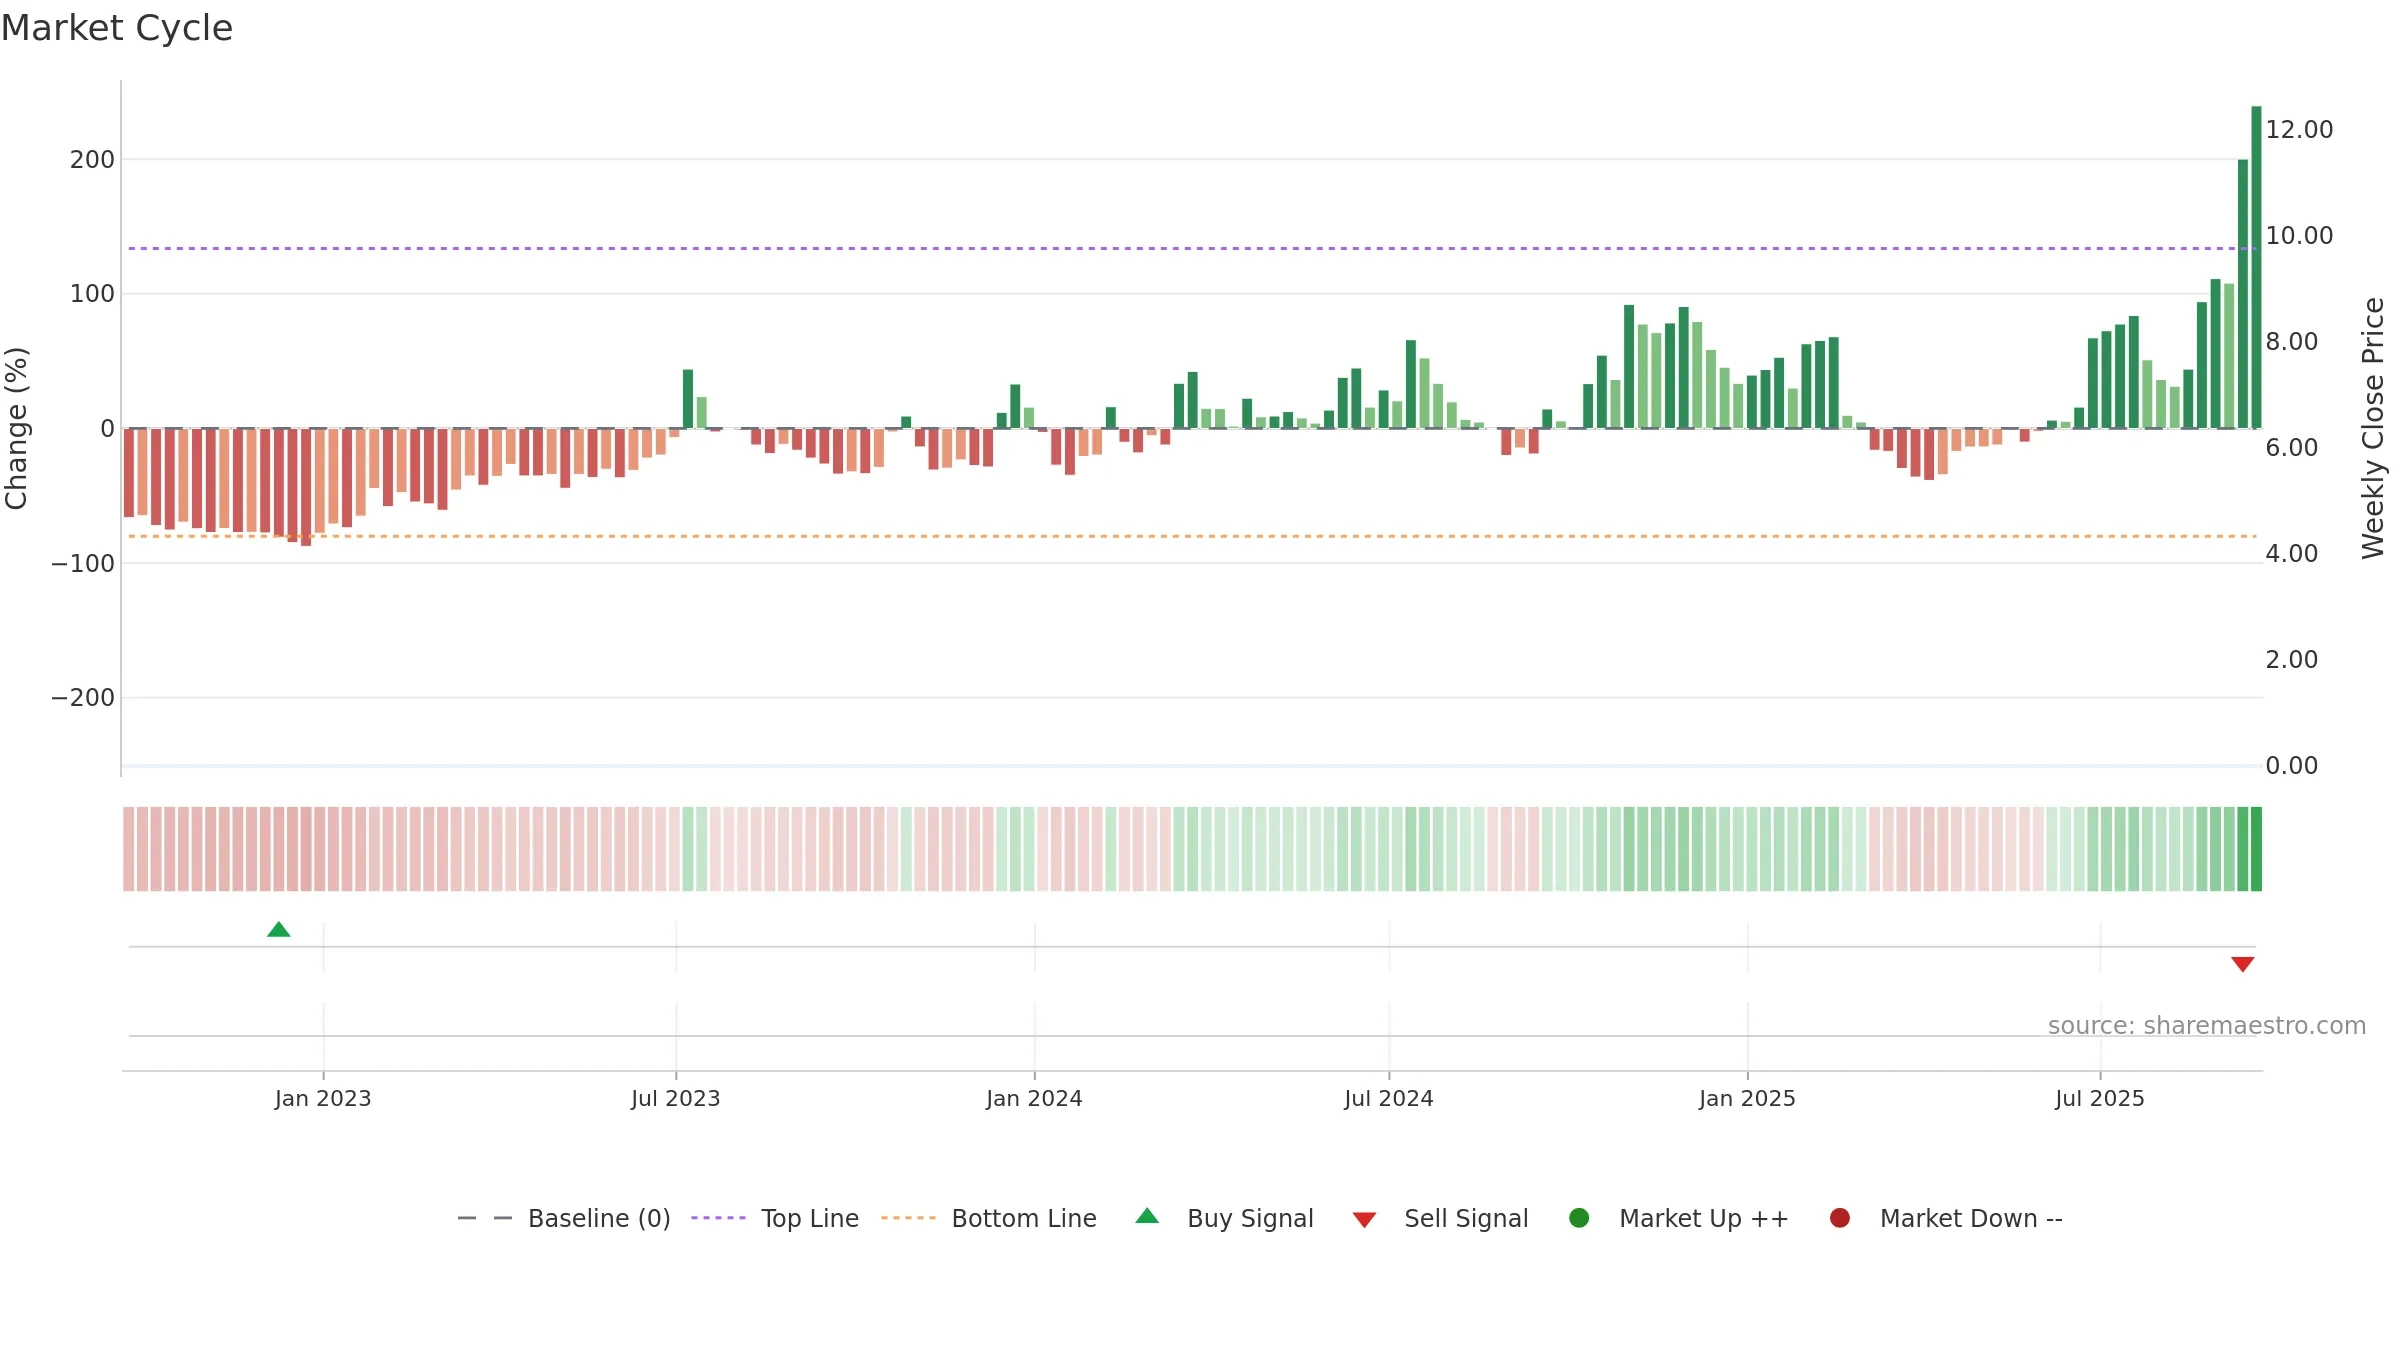2400x1350 pixels.
Task: Click the 10.00 price axis value
Action: tap(2299, 236)
